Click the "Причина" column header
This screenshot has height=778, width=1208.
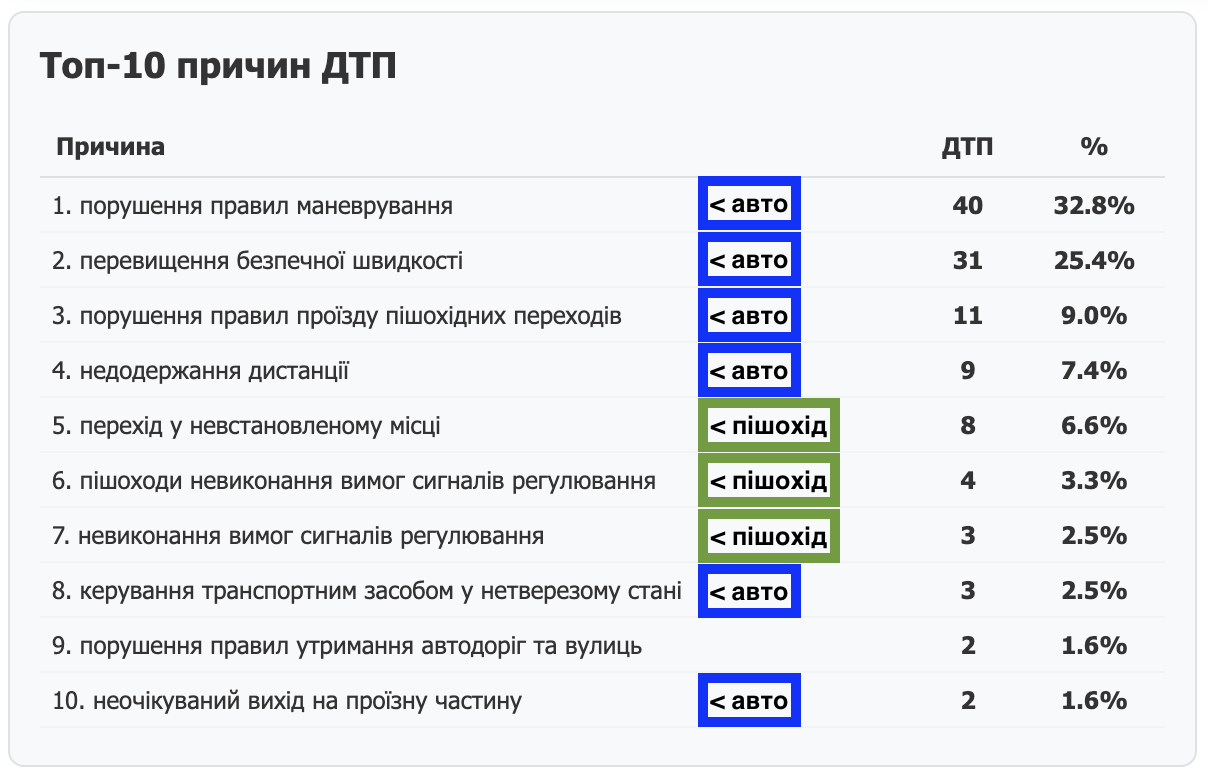(111, 147)
